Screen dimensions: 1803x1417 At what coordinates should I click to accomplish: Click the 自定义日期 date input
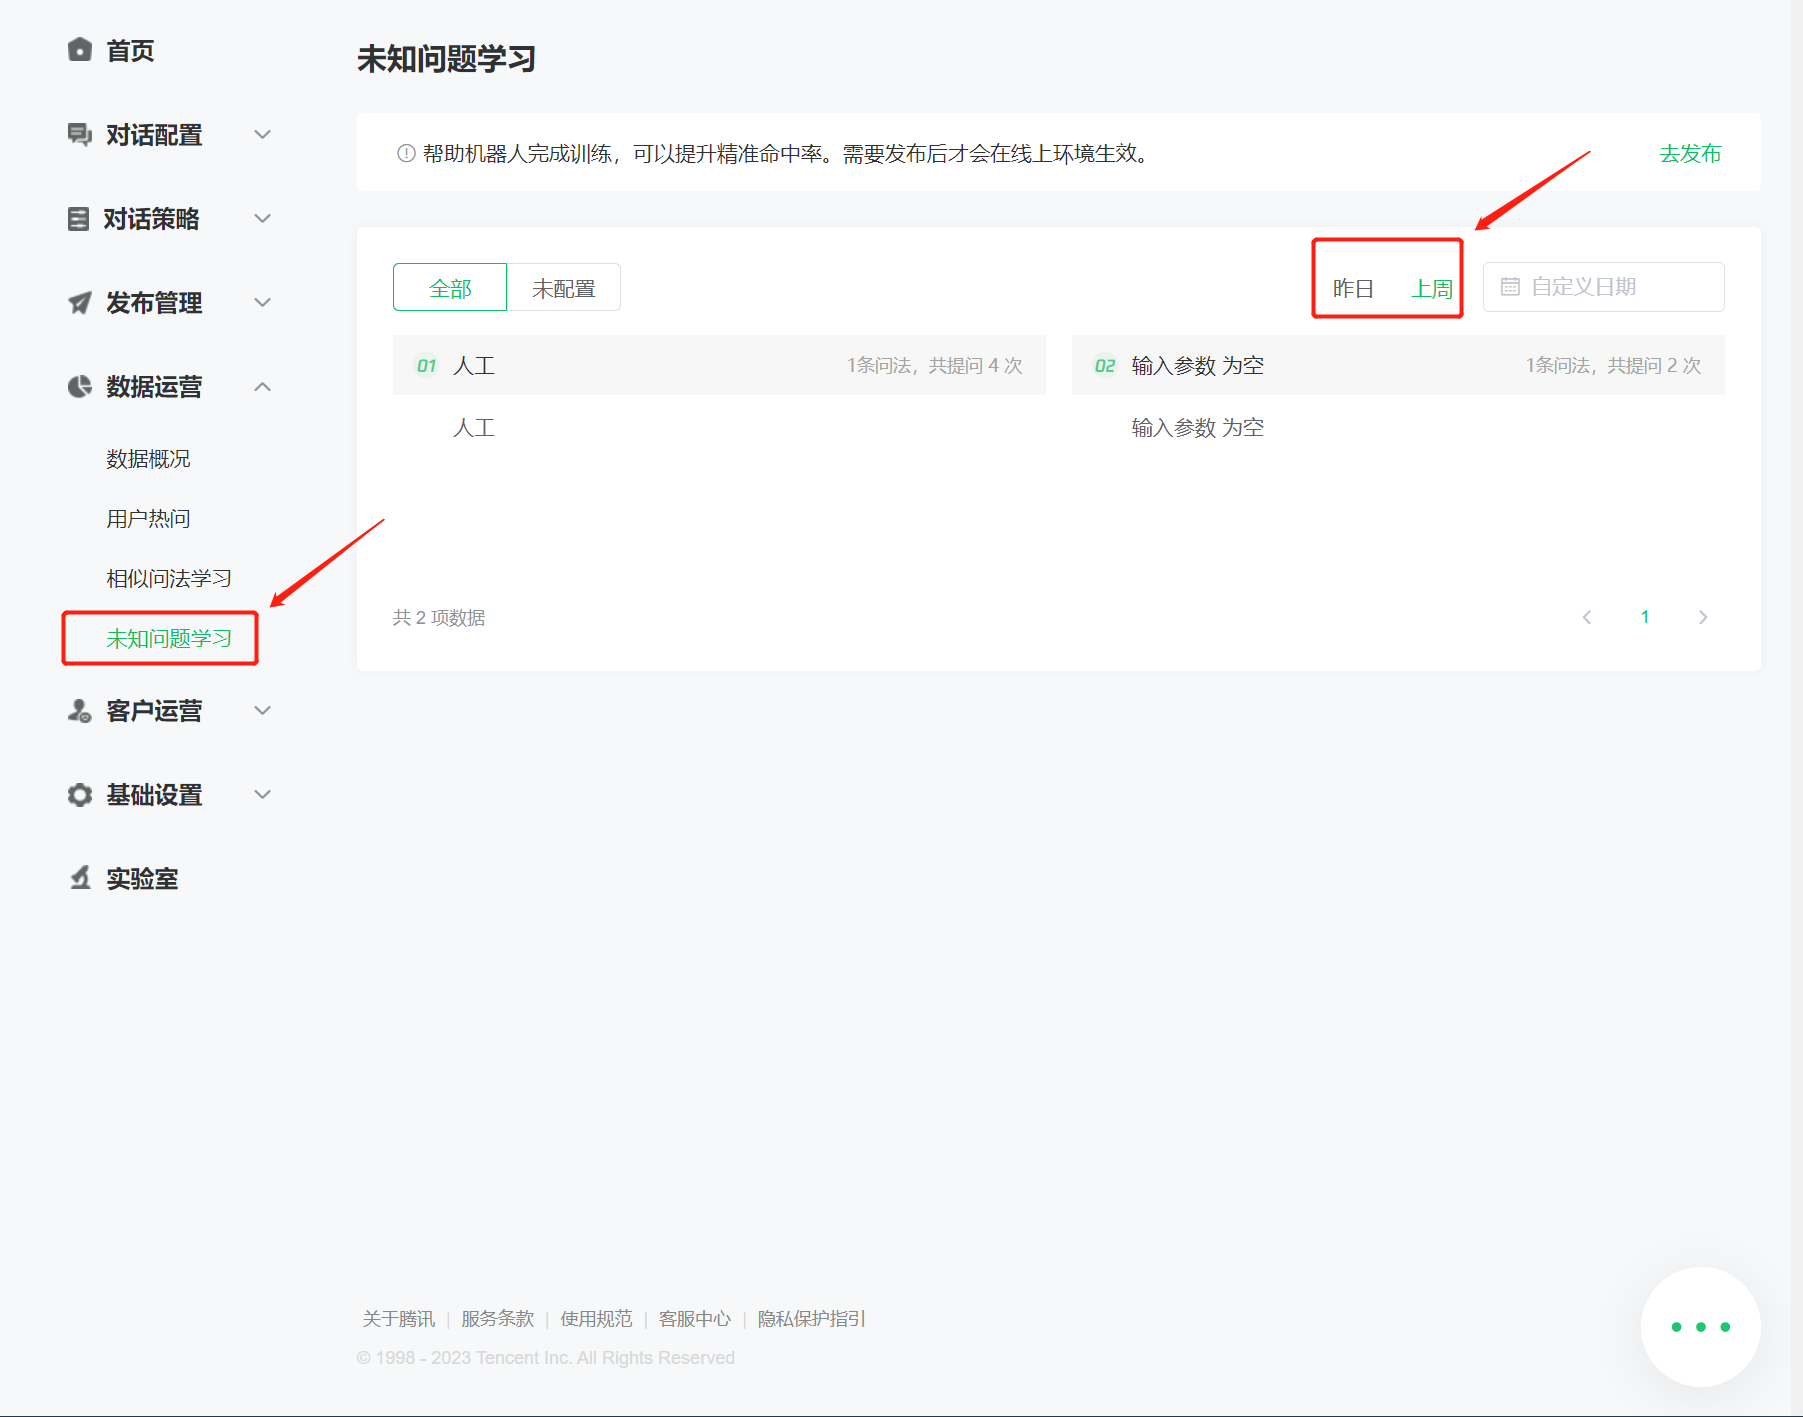[1603, 287]
